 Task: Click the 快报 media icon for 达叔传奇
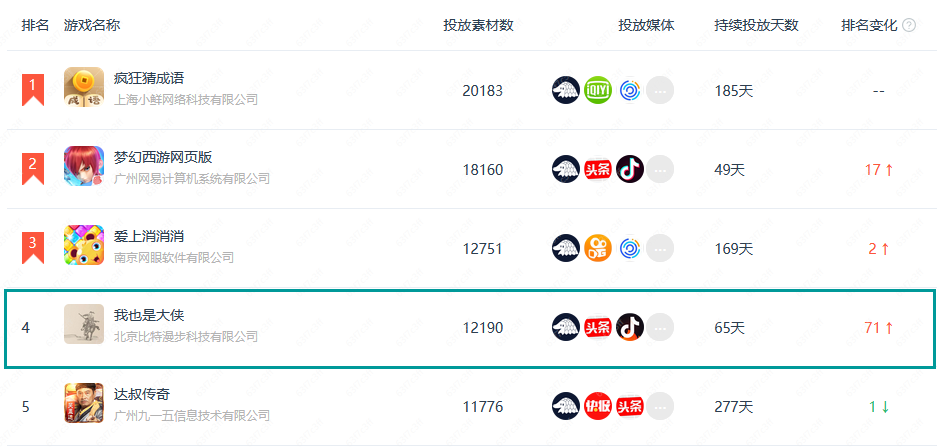pyautogui.click(x=598, y=406)
